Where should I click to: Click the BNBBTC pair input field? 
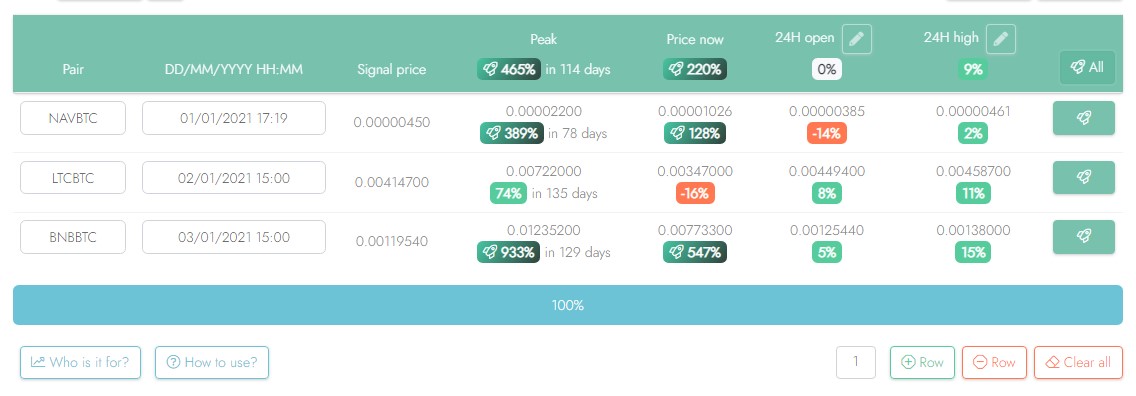[x=73, y=237]
